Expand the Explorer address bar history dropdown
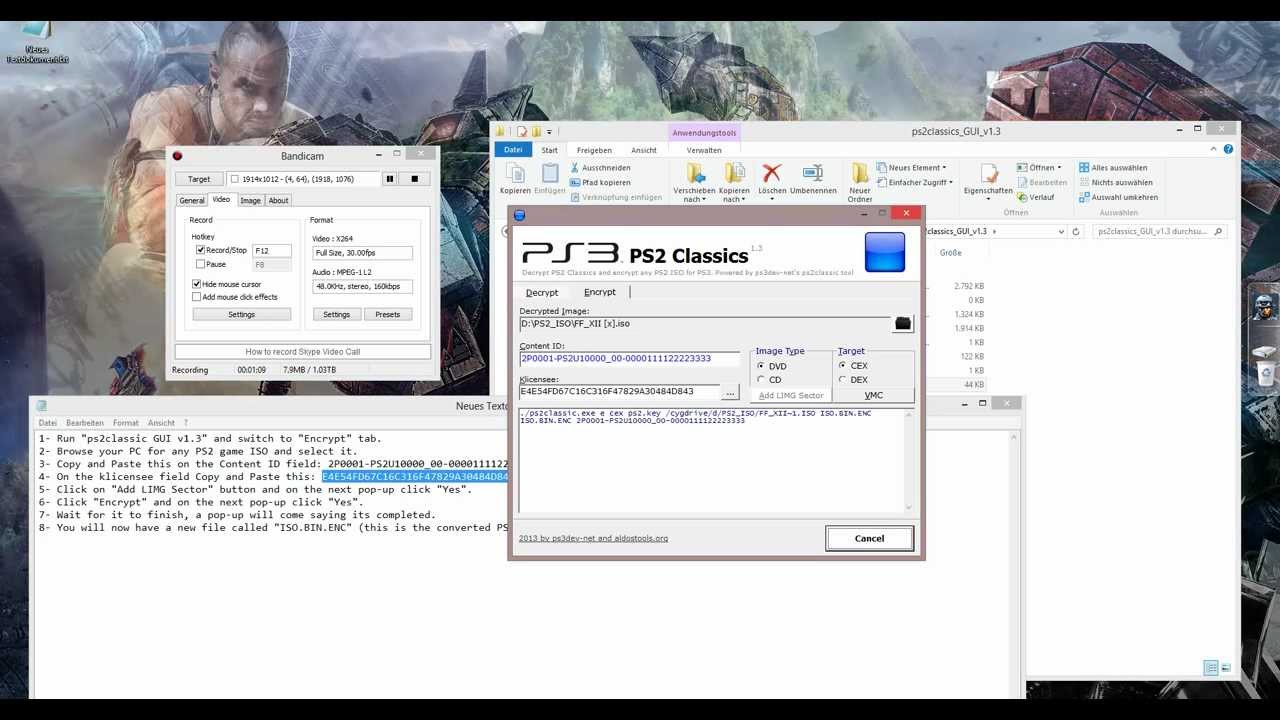1280x720 pixels. click(1061, 231)
